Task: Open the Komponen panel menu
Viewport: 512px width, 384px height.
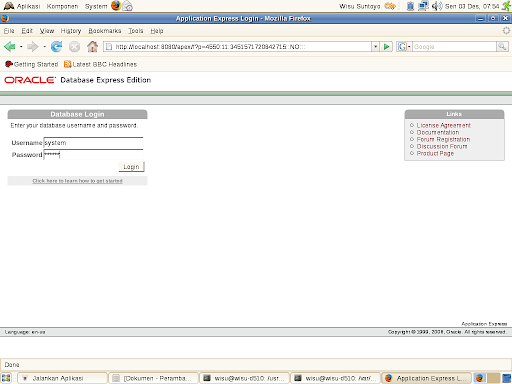Action: coord(62,6)
